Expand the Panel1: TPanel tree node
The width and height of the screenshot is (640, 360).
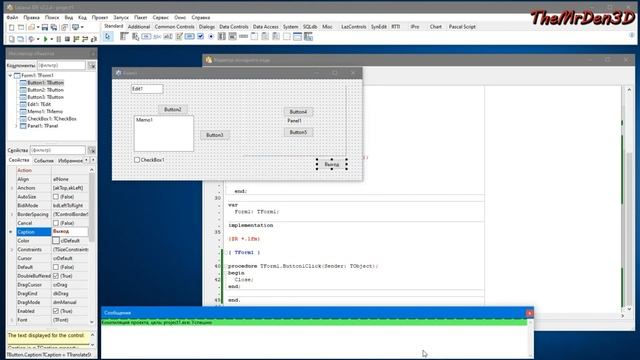tap(16, 126)
